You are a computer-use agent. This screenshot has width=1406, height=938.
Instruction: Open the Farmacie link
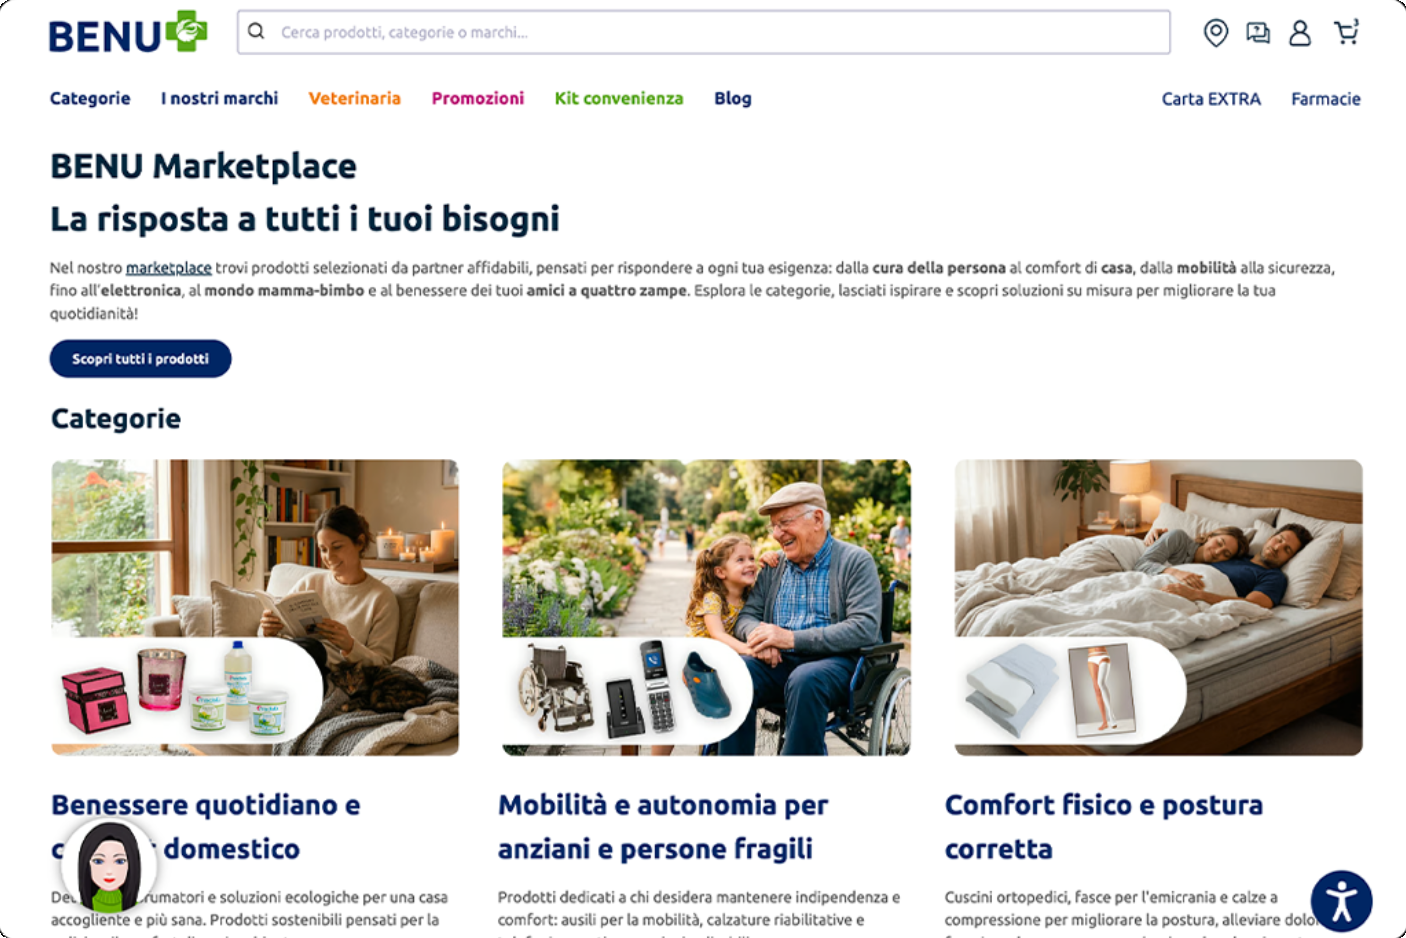pyautogui.click(x=1325, y=99)
